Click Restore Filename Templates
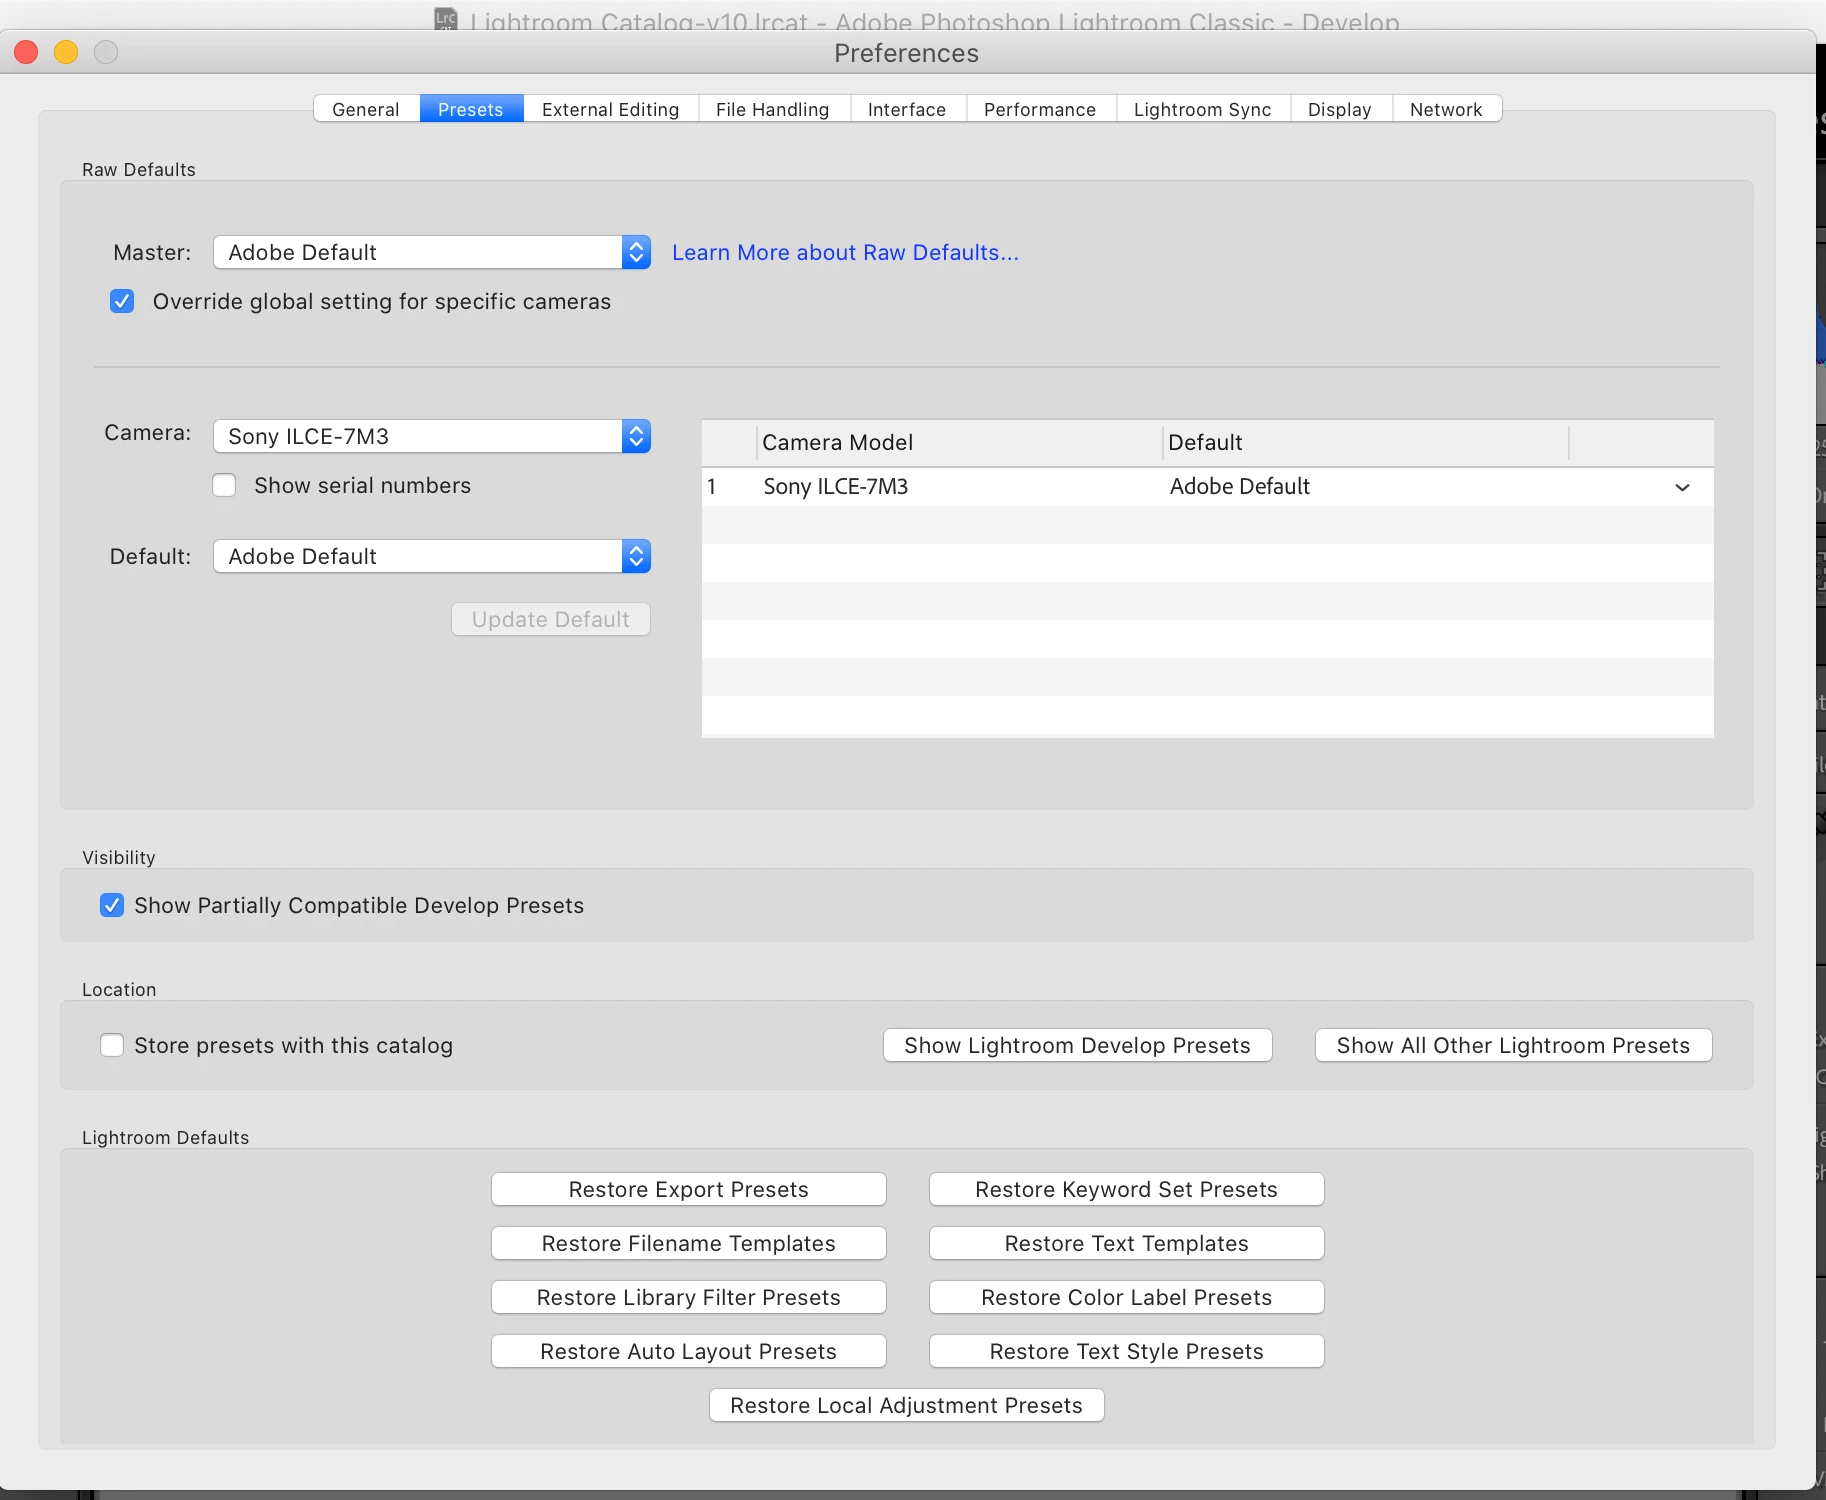The width and height of the screenshot is (1826, 1500). (689, 1243)
